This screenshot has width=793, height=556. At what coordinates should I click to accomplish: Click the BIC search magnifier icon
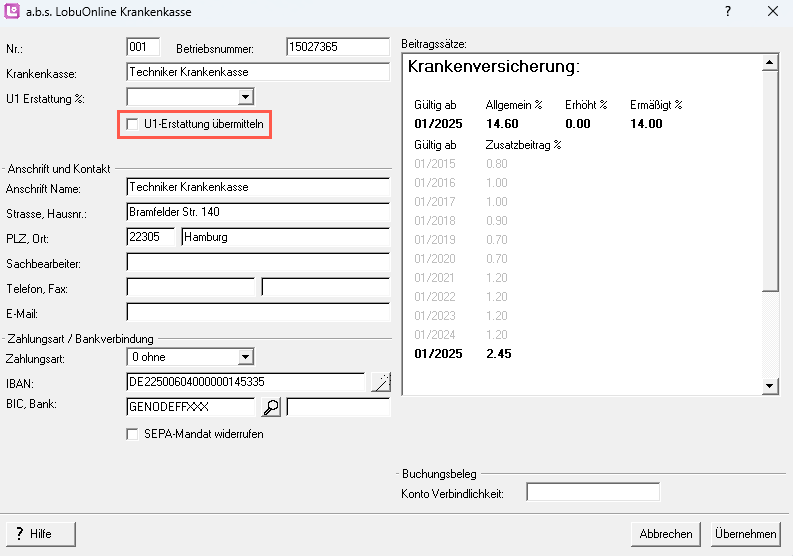(270, 407)
